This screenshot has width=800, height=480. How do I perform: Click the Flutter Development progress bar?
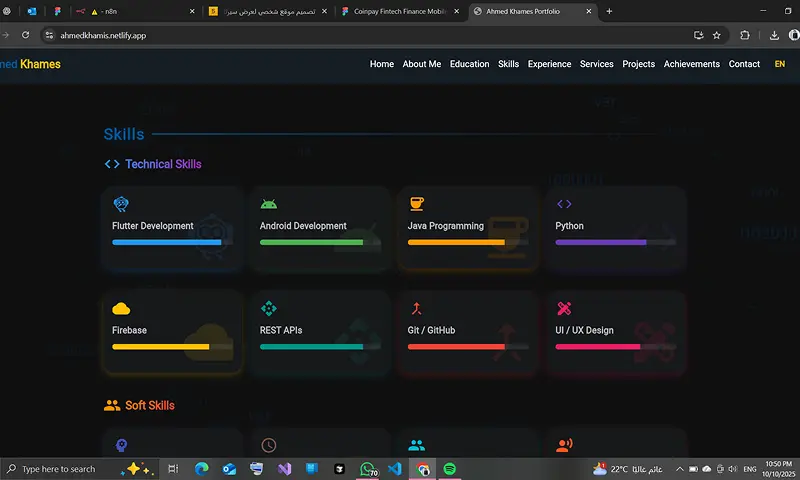pos(172,242)
